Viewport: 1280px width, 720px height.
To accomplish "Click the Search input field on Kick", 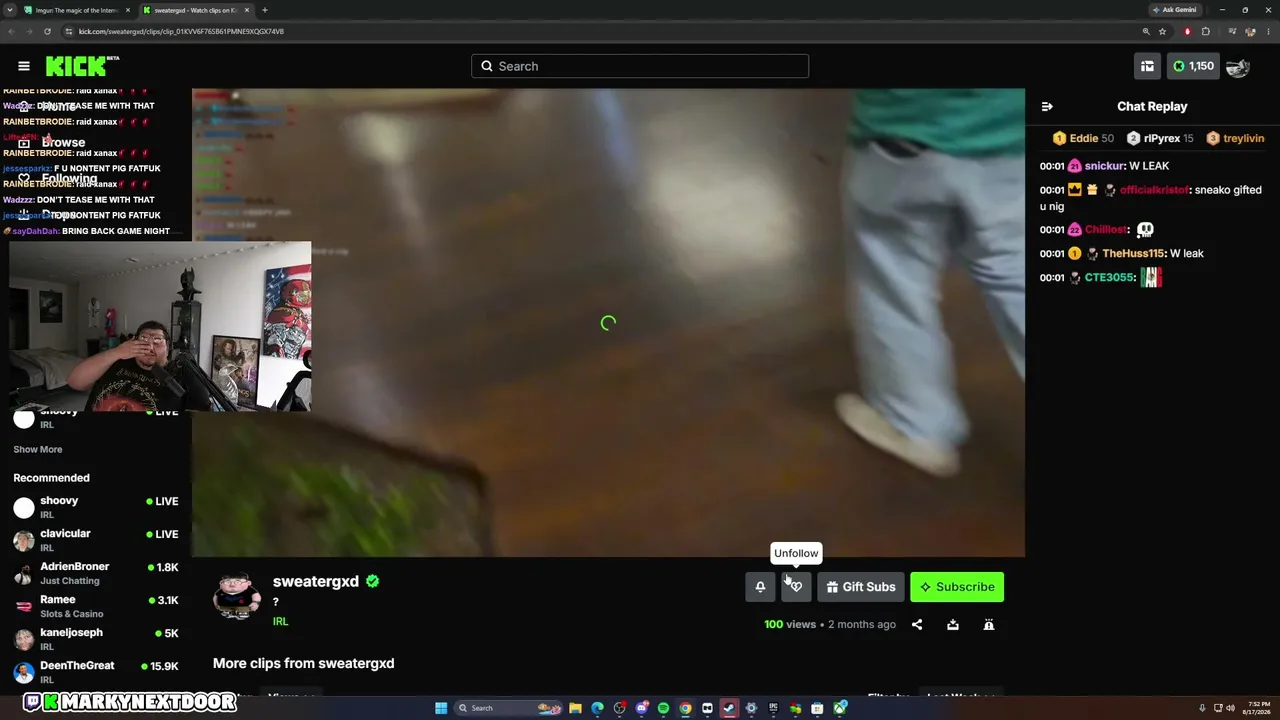I will coord(640,66).
